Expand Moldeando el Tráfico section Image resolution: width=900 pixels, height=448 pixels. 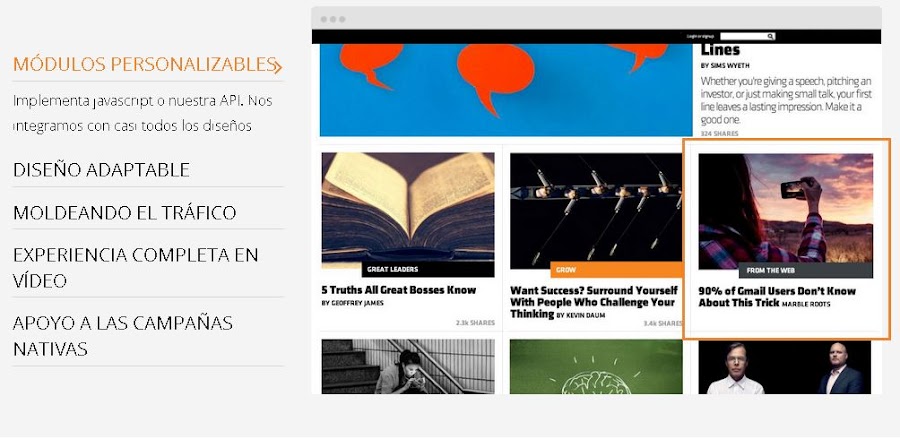tap(125, 213)
